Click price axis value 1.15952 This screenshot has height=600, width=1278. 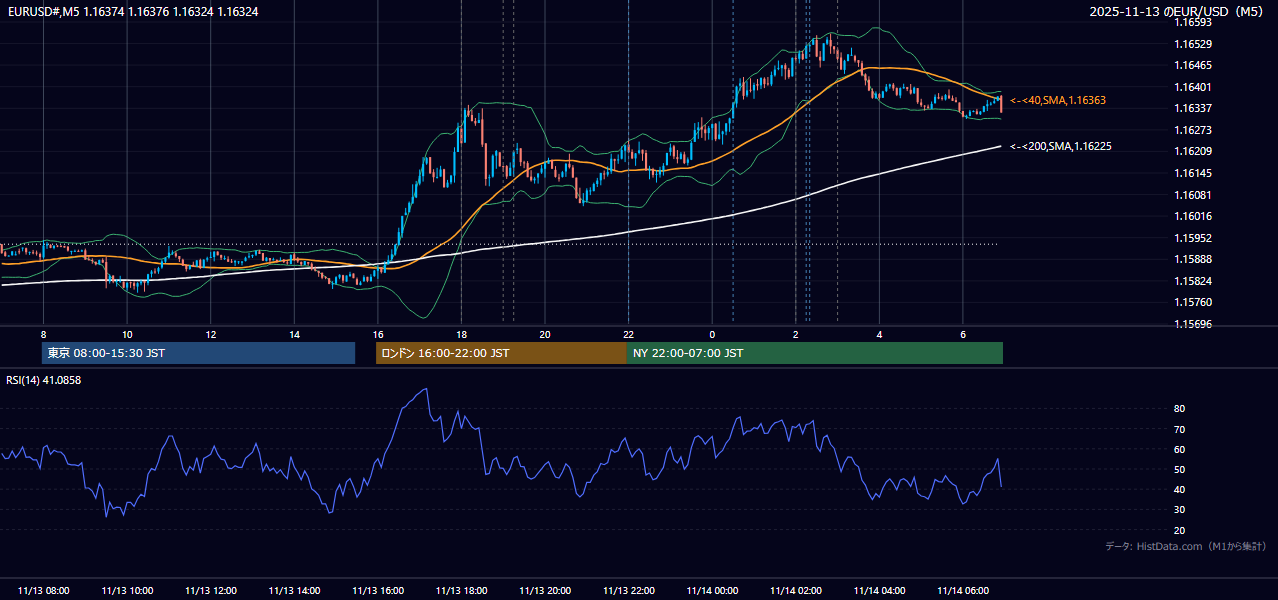tap(1193, 239)
